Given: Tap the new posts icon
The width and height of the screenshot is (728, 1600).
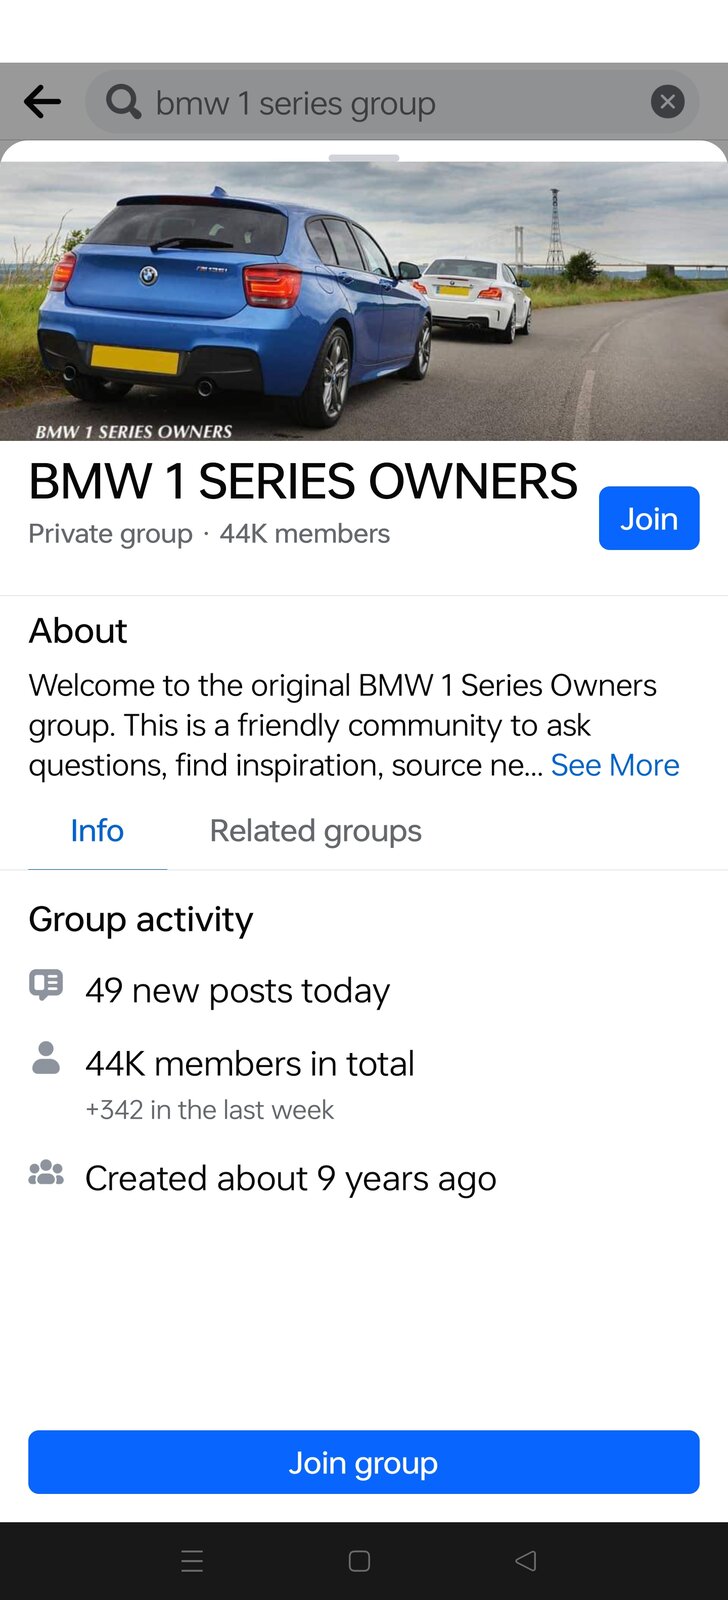Looking at the screenshot, I should click(x=46, y=985).
